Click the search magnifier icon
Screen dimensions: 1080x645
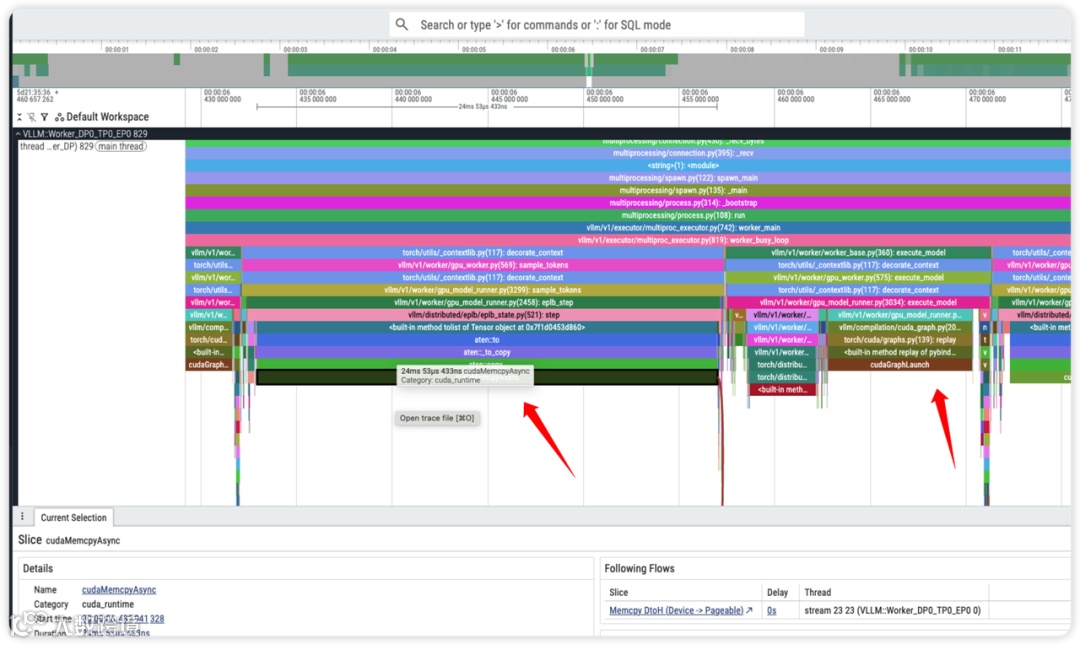[402, 25]
